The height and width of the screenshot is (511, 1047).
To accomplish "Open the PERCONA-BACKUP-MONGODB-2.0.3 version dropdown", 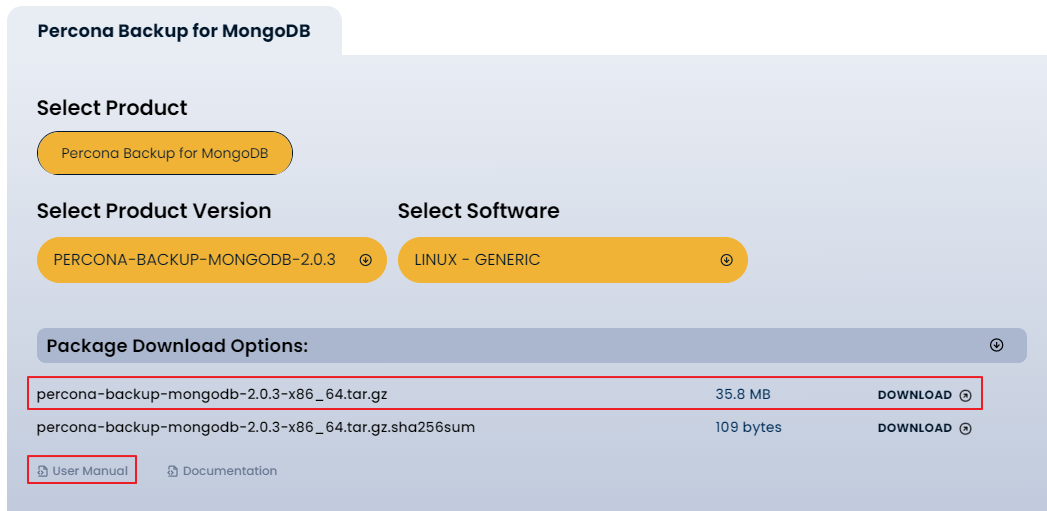I will [212, 260].
